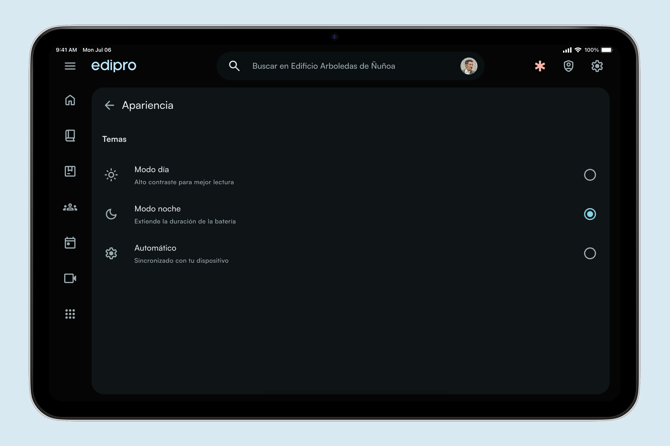Image resolution: width=670 pixels, height=446 pixels.
Task: Click the orange asterisk icon
Action: click(x=540, y=66)
